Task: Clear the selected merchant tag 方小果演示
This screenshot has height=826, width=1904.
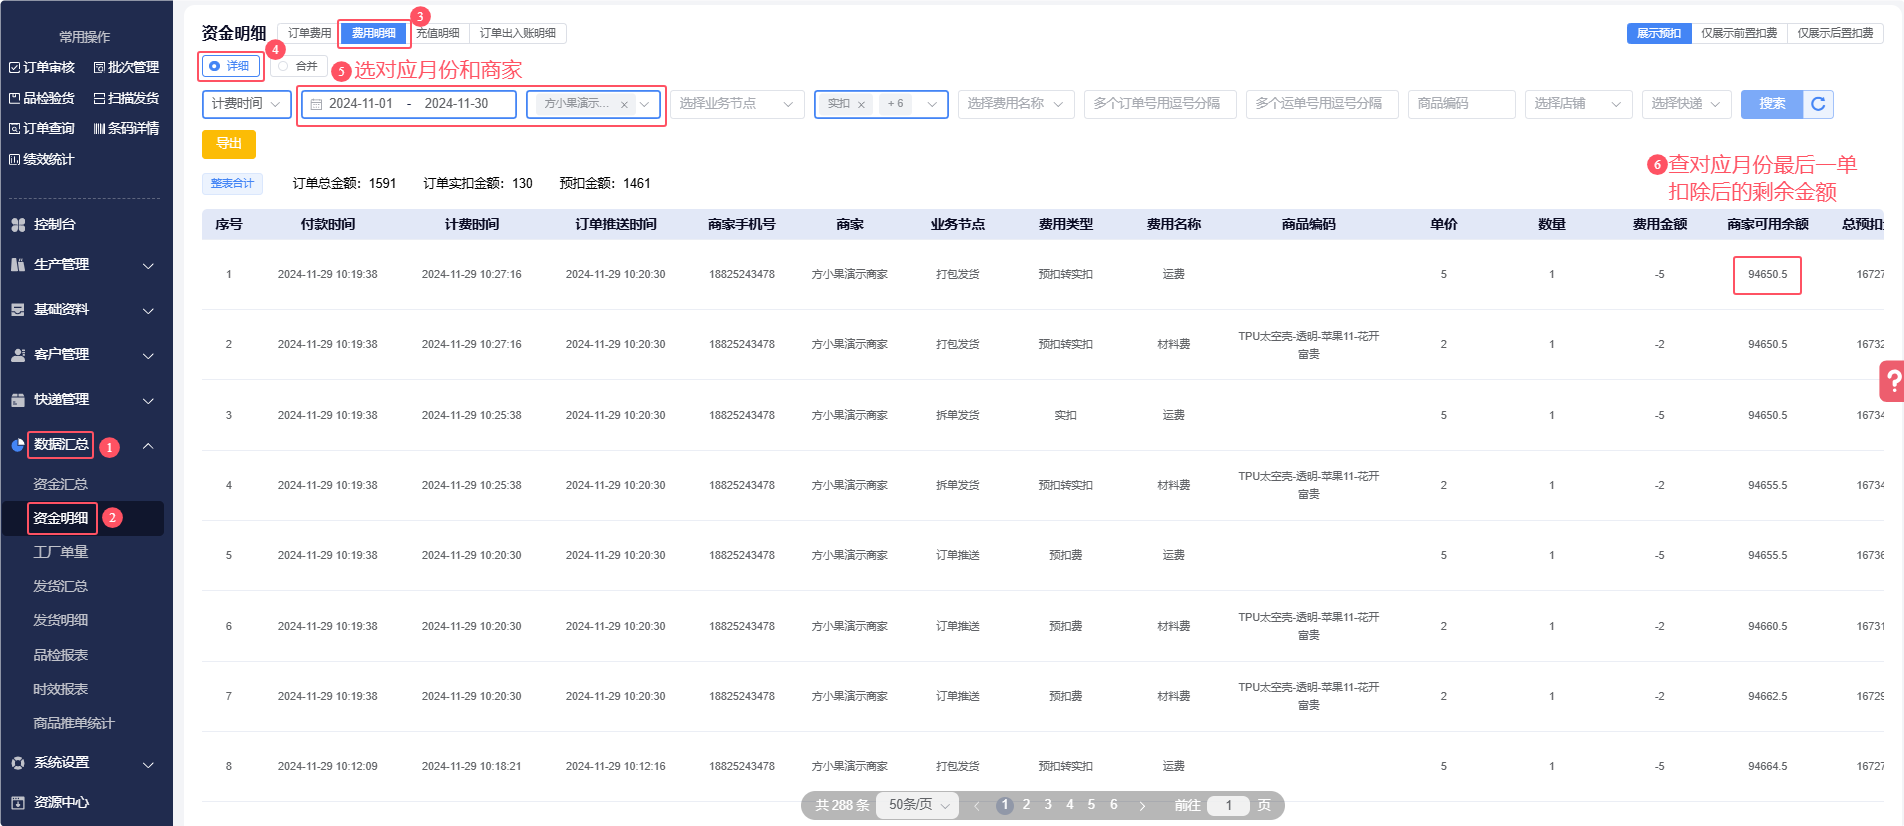Action: point(624,104)
